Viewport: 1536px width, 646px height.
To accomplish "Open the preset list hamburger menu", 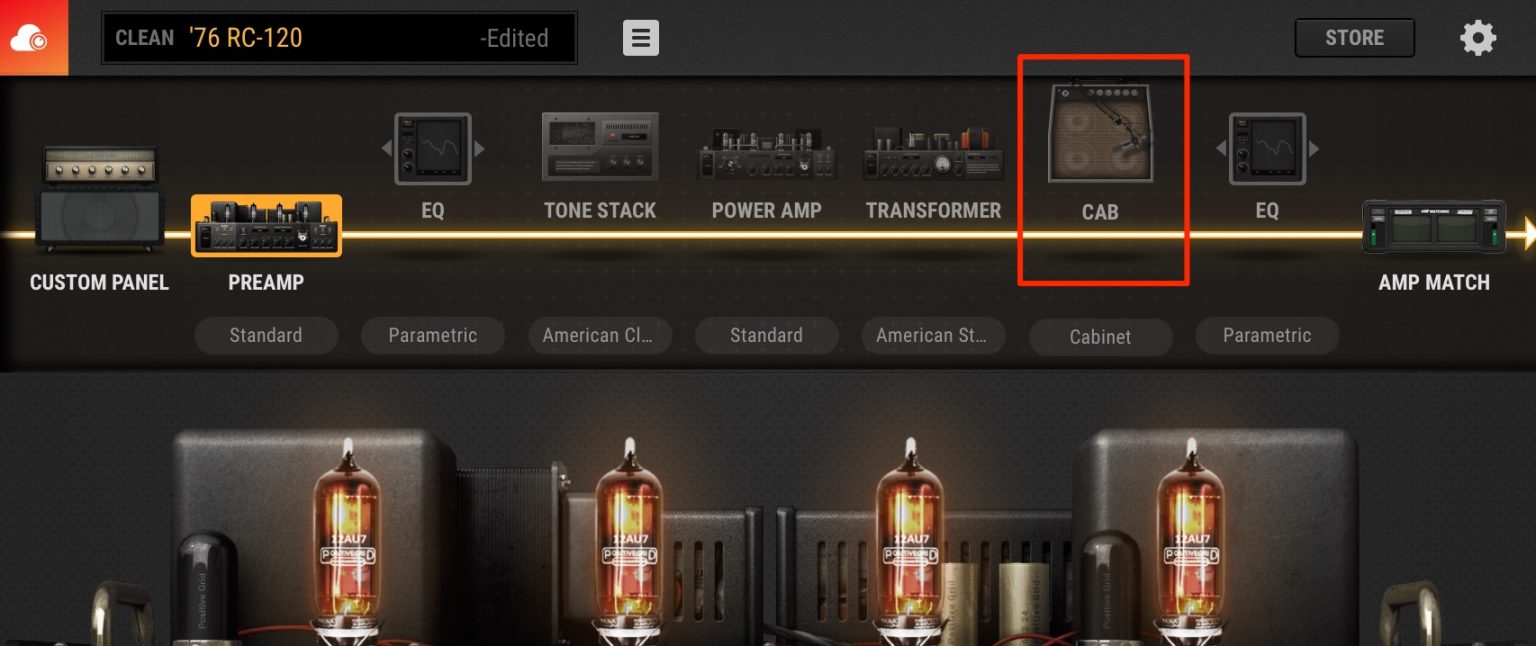I will click(x=641, y=38).
